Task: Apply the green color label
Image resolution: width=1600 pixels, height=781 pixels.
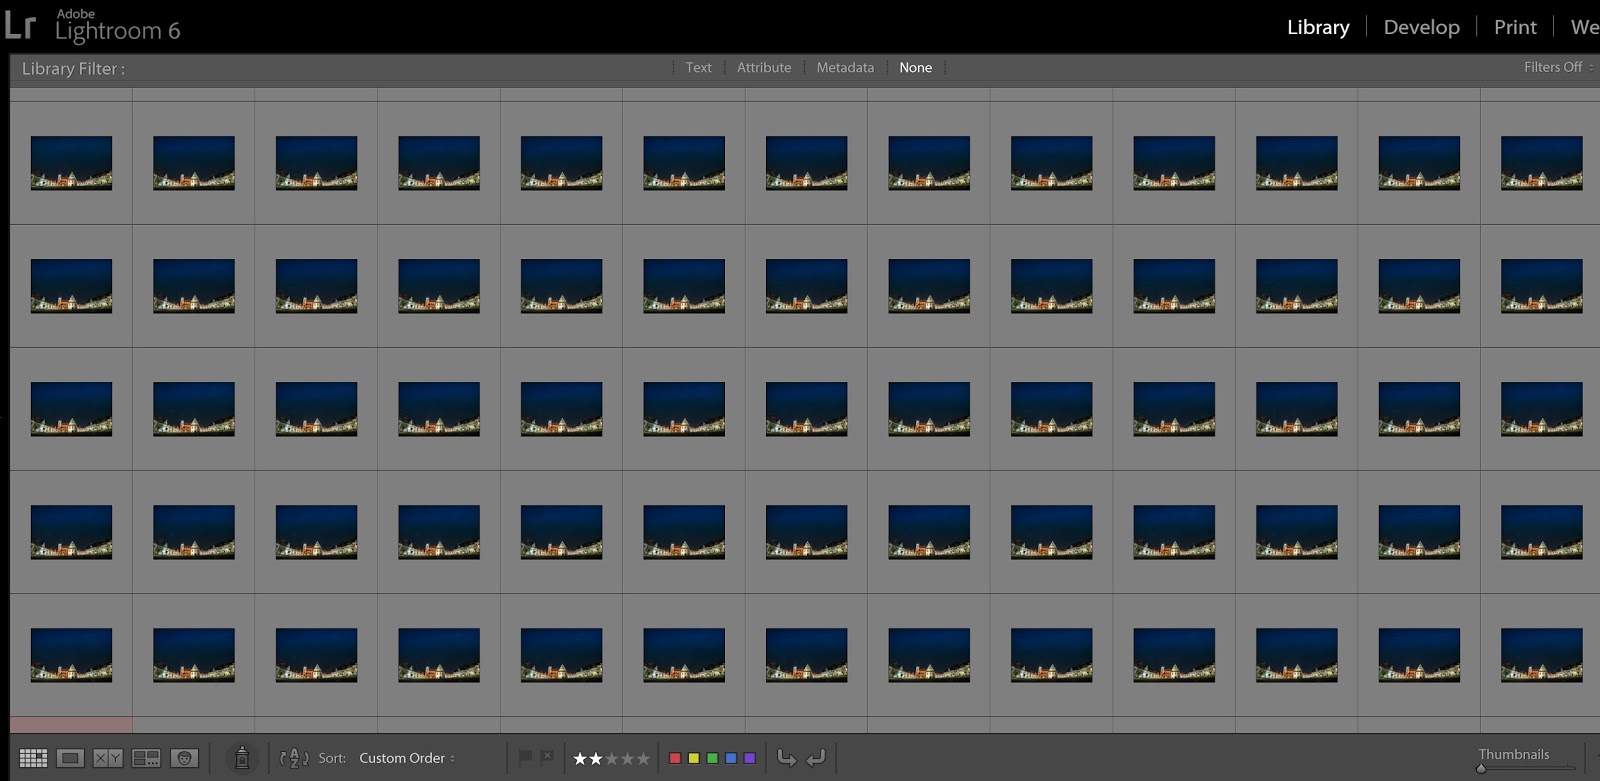Action: click(x=712, y=758)
